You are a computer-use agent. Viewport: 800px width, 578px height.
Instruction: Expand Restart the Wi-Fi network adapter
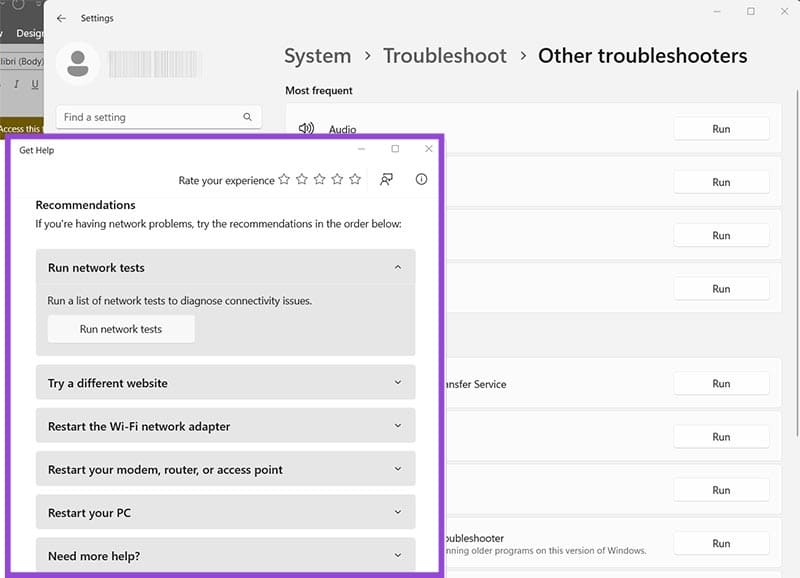[x=398, y=425]
